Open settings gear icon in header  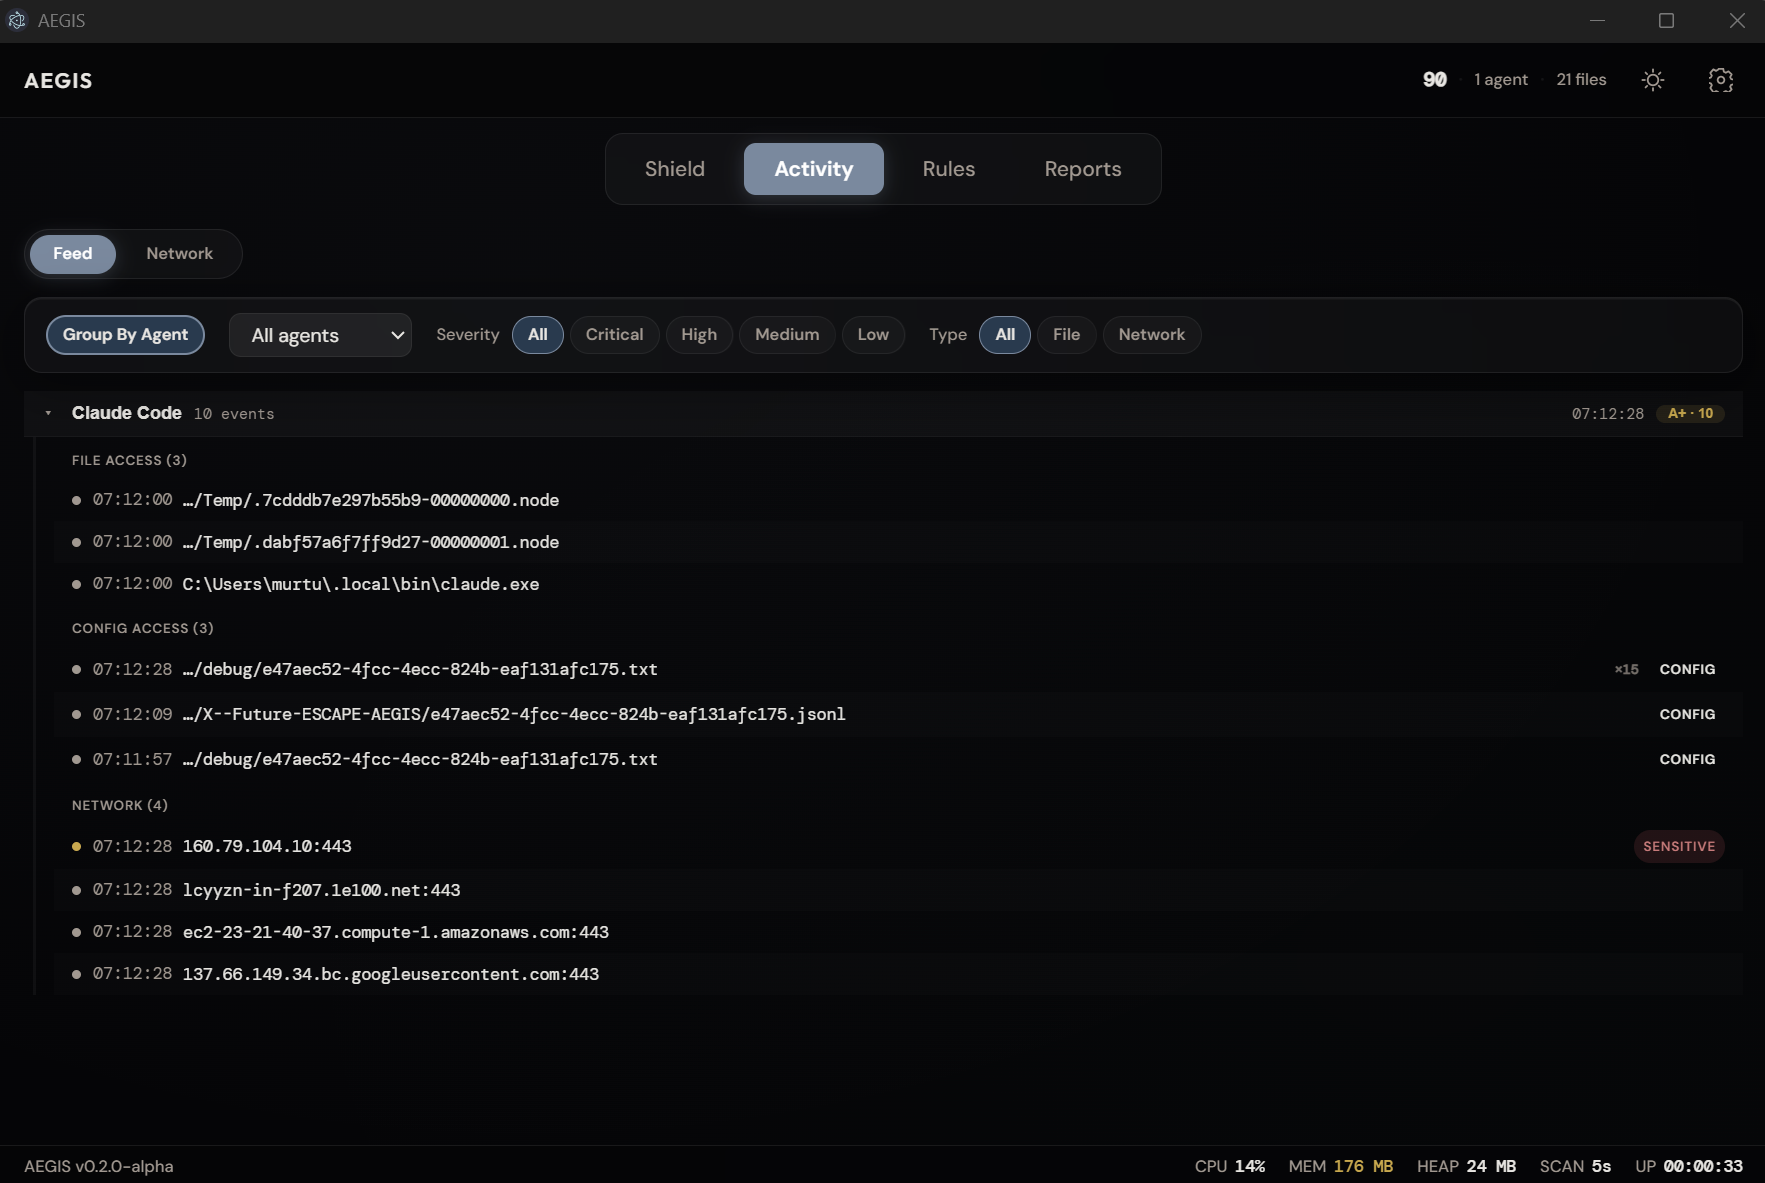coord(1720,80)
